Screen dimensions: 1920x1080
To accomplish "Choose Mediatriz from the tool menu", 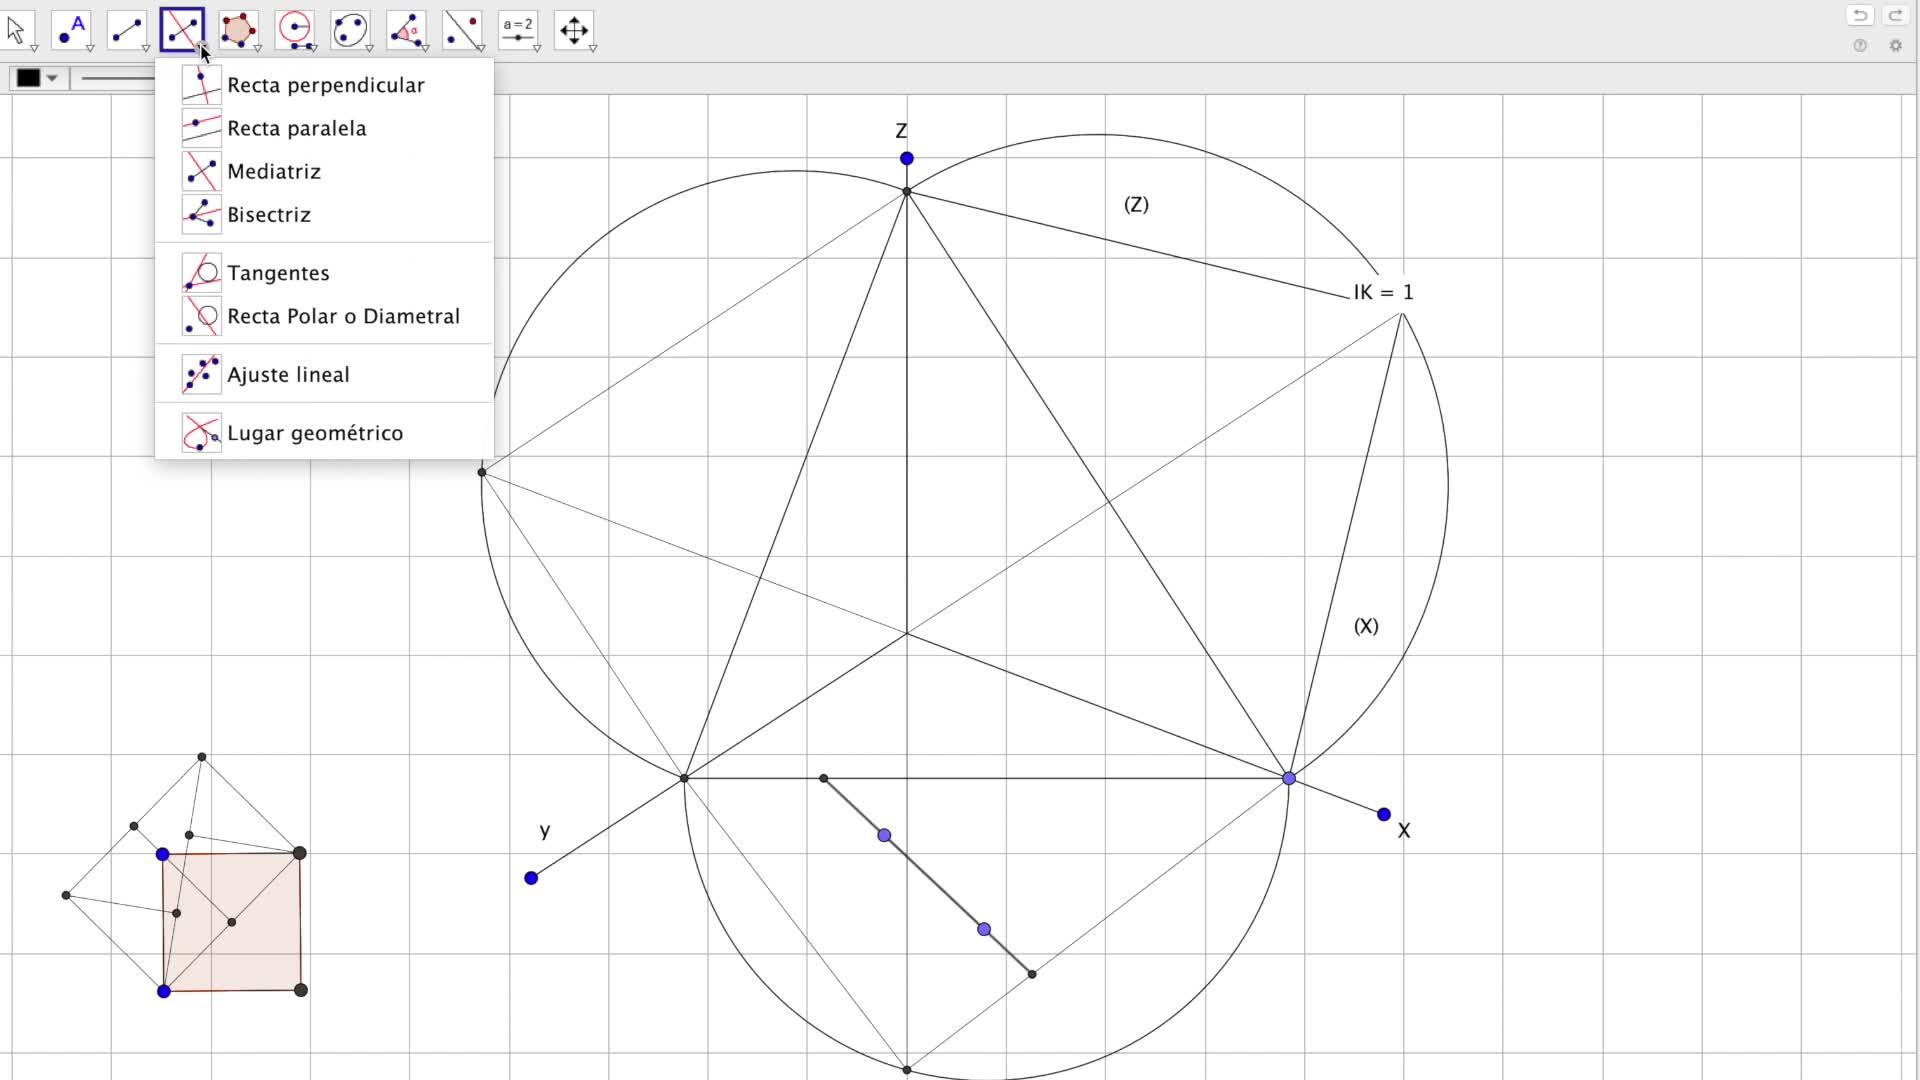I will click(x=273, y=171).
